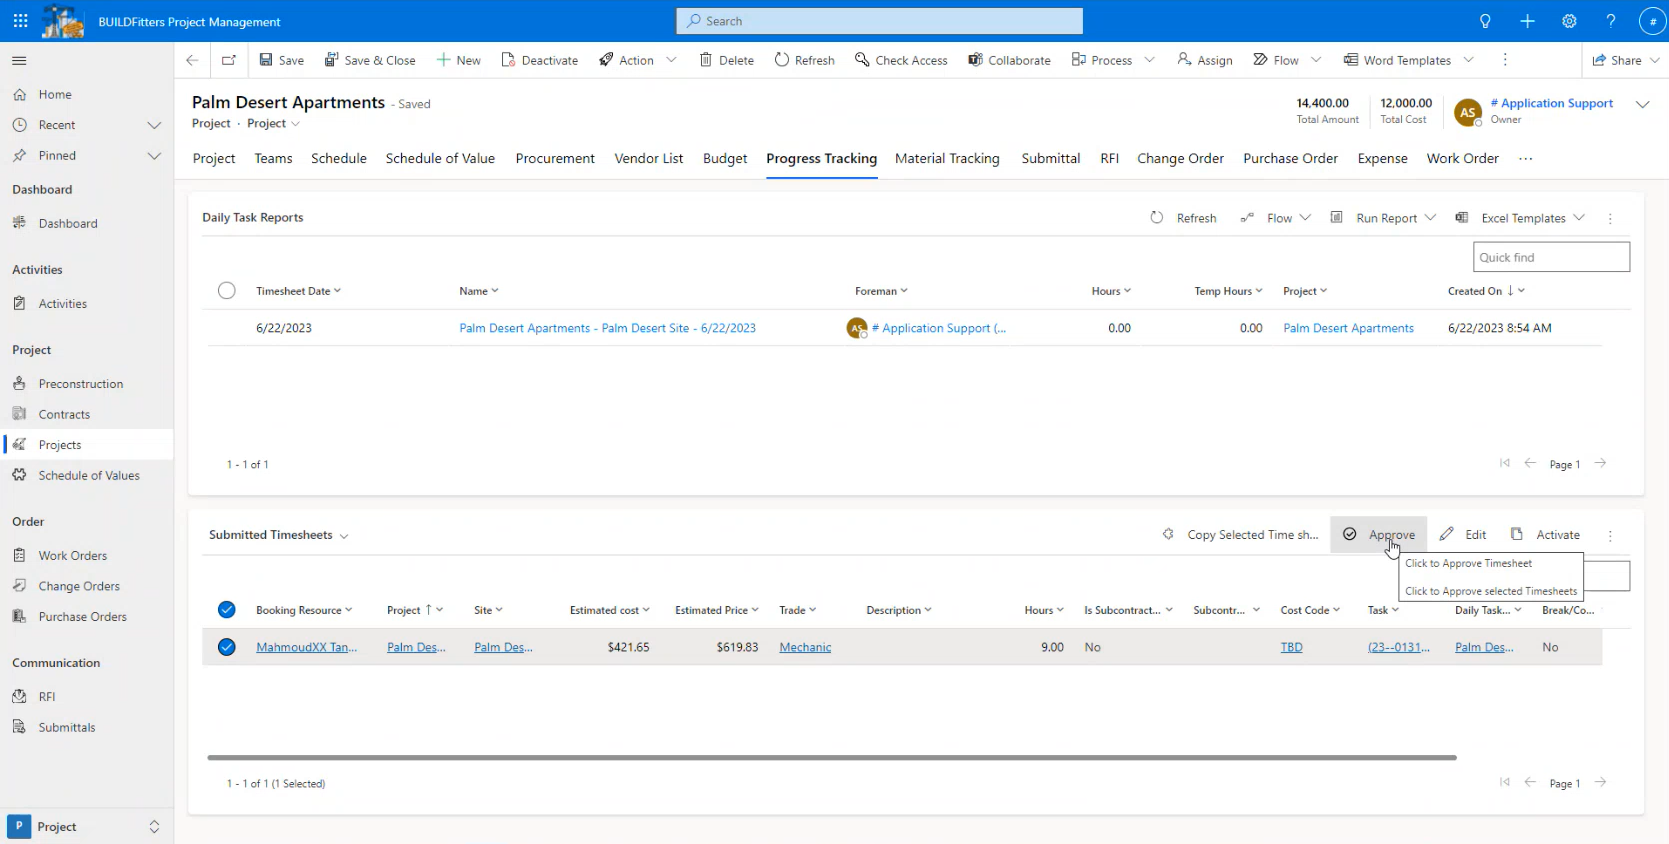Open settings gear in top bar
The width and height of the screenshot is (1669, 844).
(x=1569, y=21)
